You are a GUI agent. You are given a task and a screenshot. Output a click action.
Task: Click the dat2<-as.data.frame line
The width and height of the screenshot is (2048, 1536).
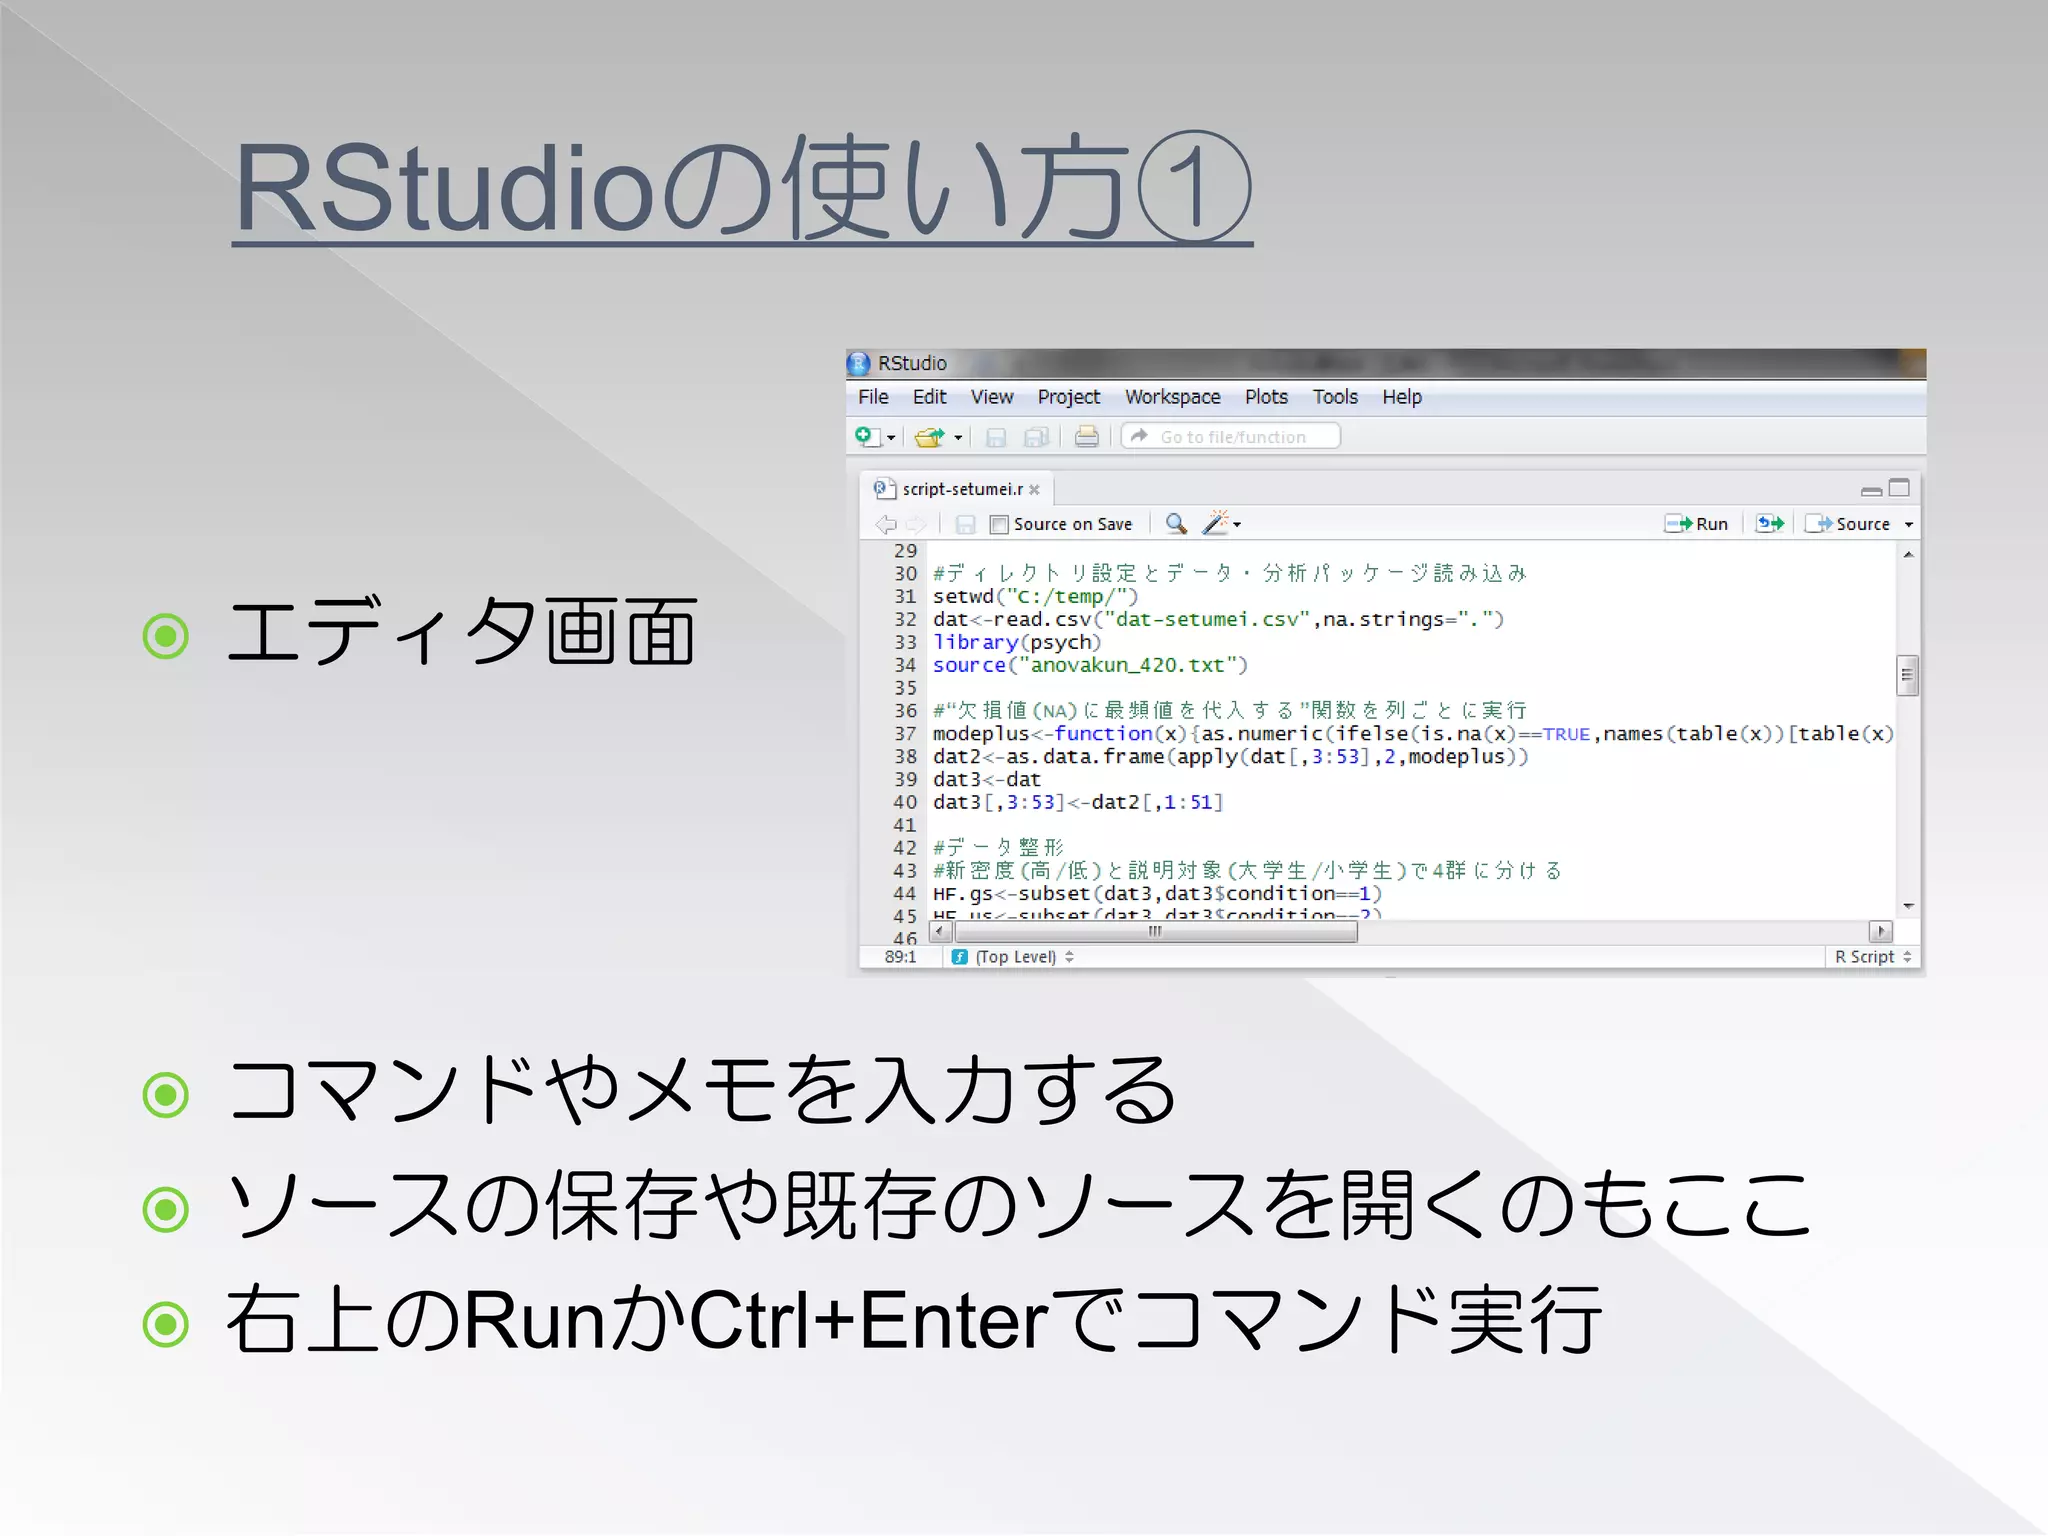click(1230, 757)
